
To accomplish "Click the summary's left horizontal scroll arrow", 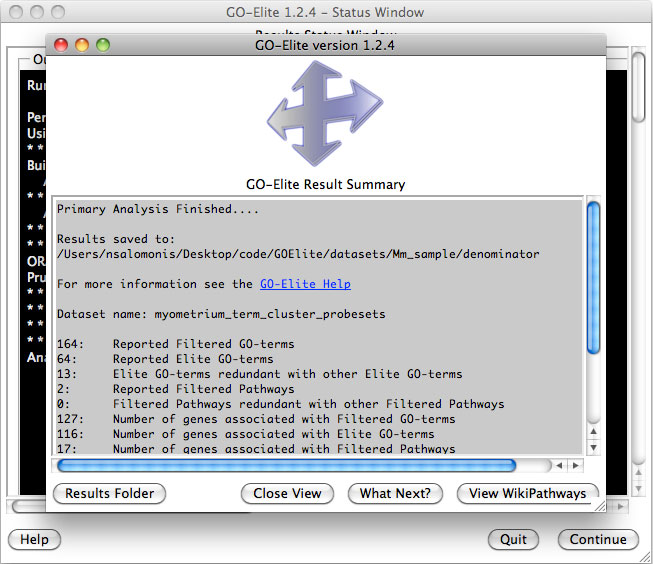I will (x=560, y=465).
